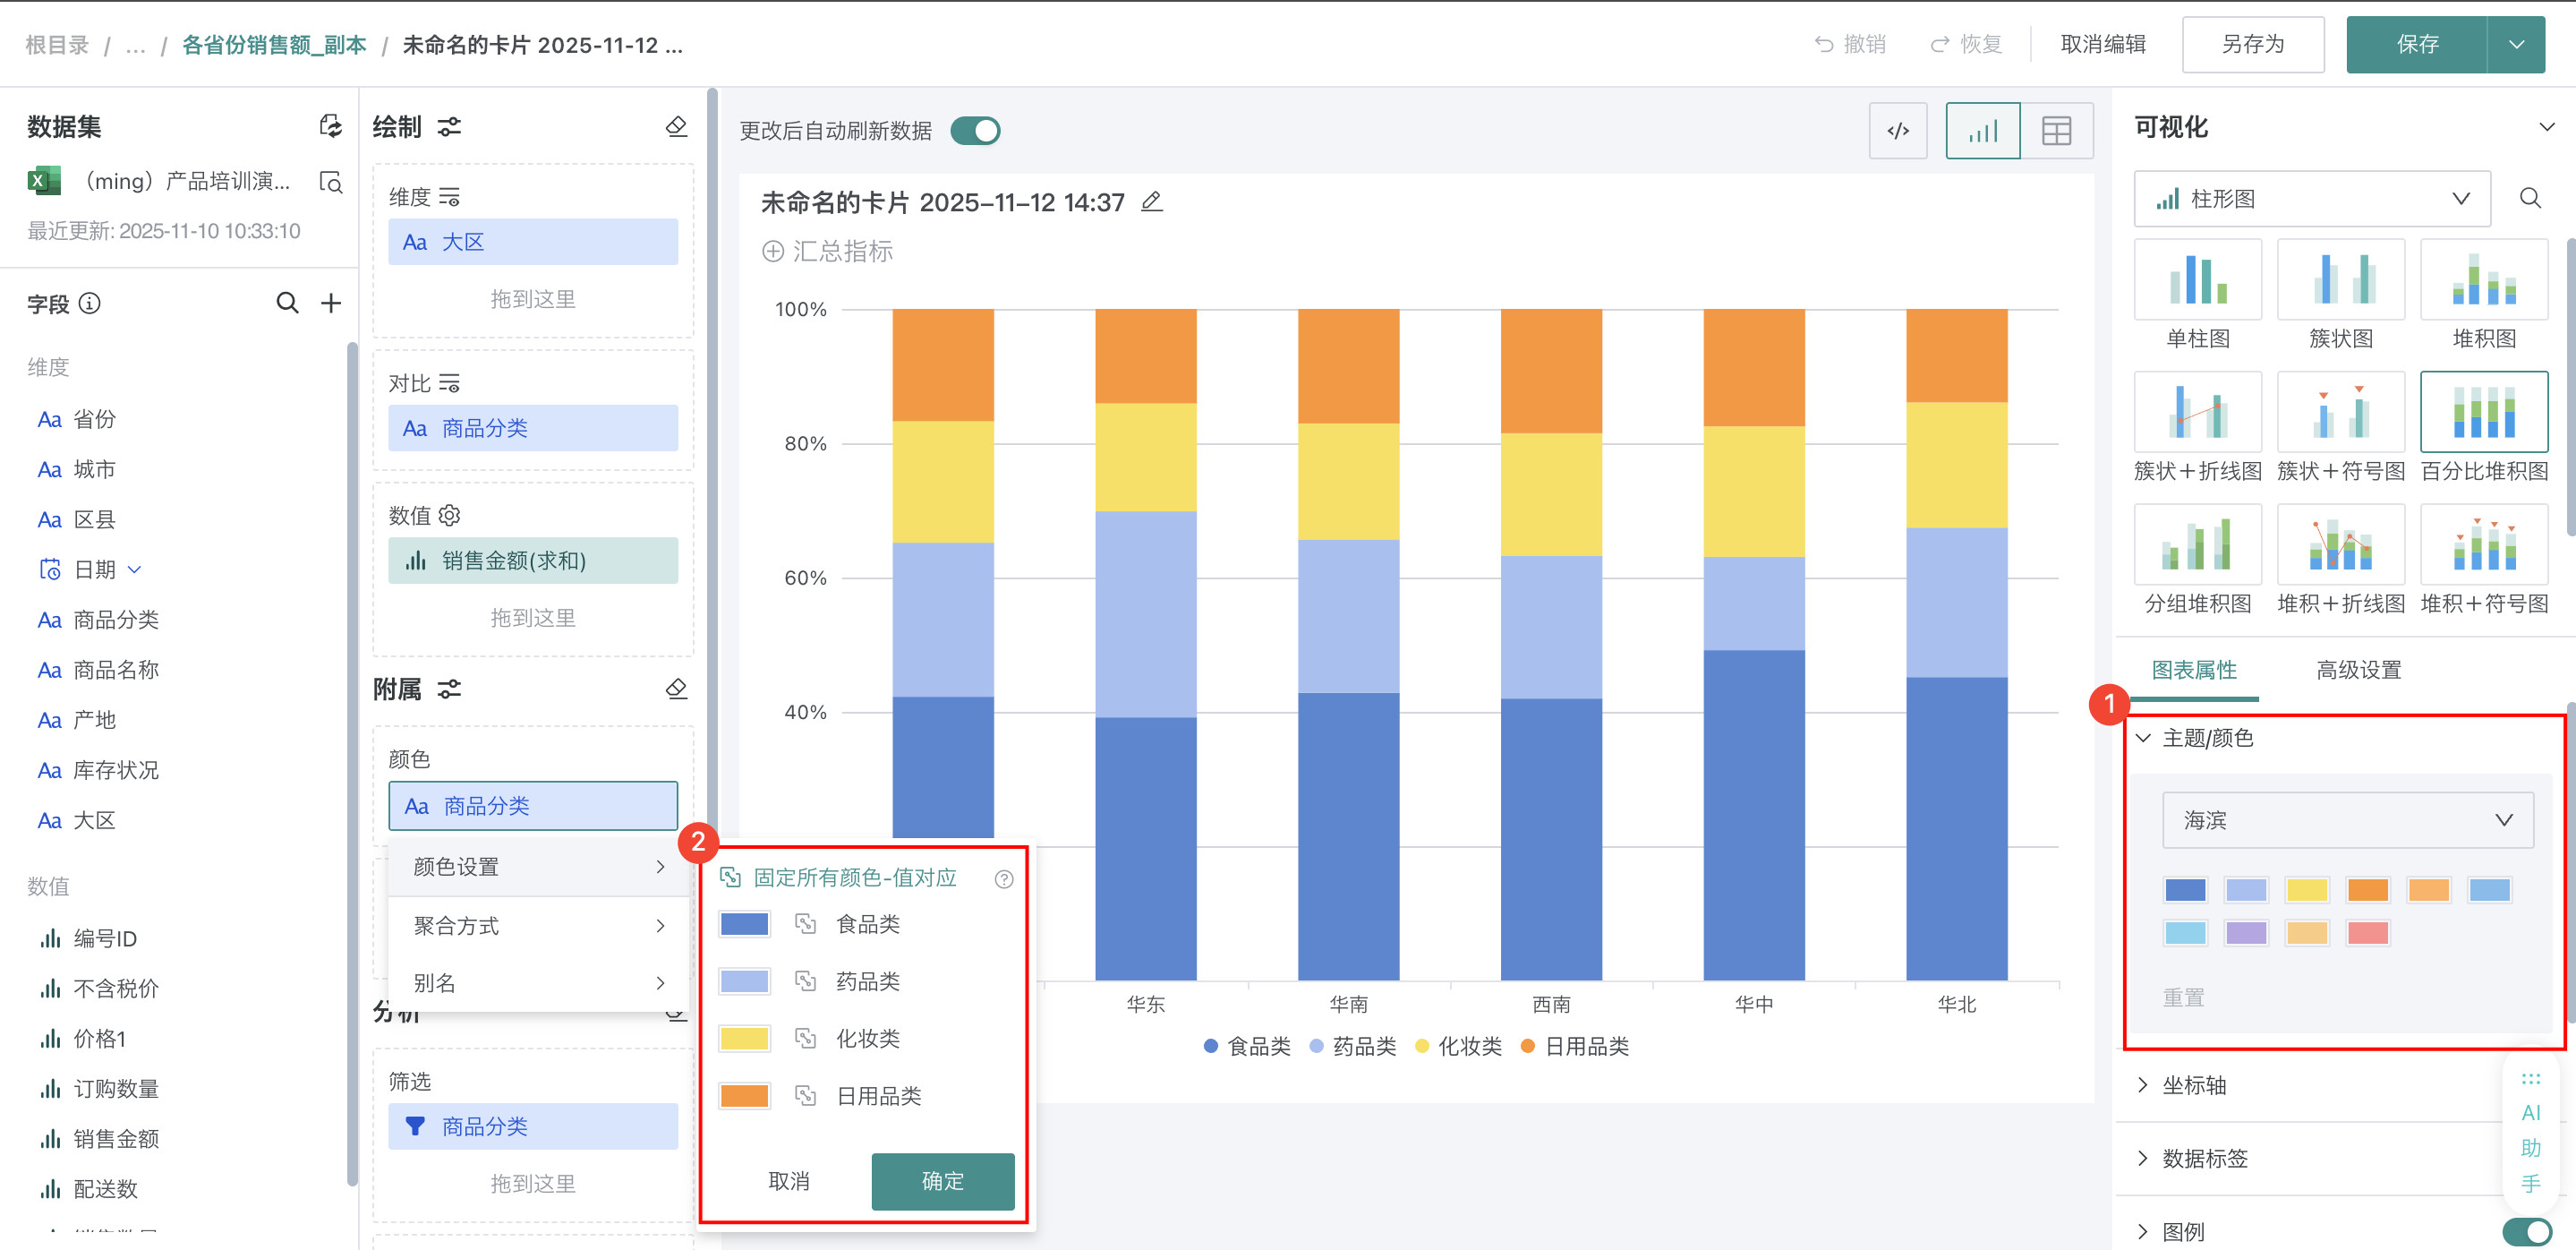This screenshot has height=1250, width=2576.
Task: Click the dataset refresh icon
Action: point(330,126)
